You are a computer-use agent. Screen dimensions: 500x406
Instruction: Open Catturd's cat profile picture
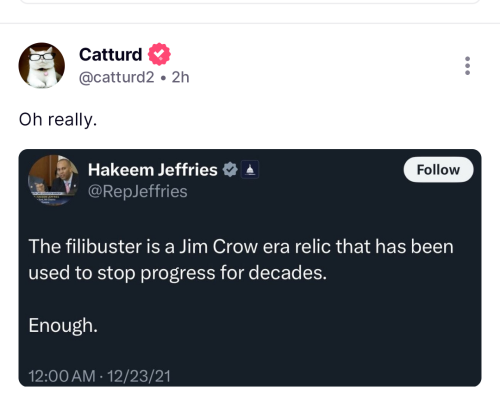(x=42, y=65)
